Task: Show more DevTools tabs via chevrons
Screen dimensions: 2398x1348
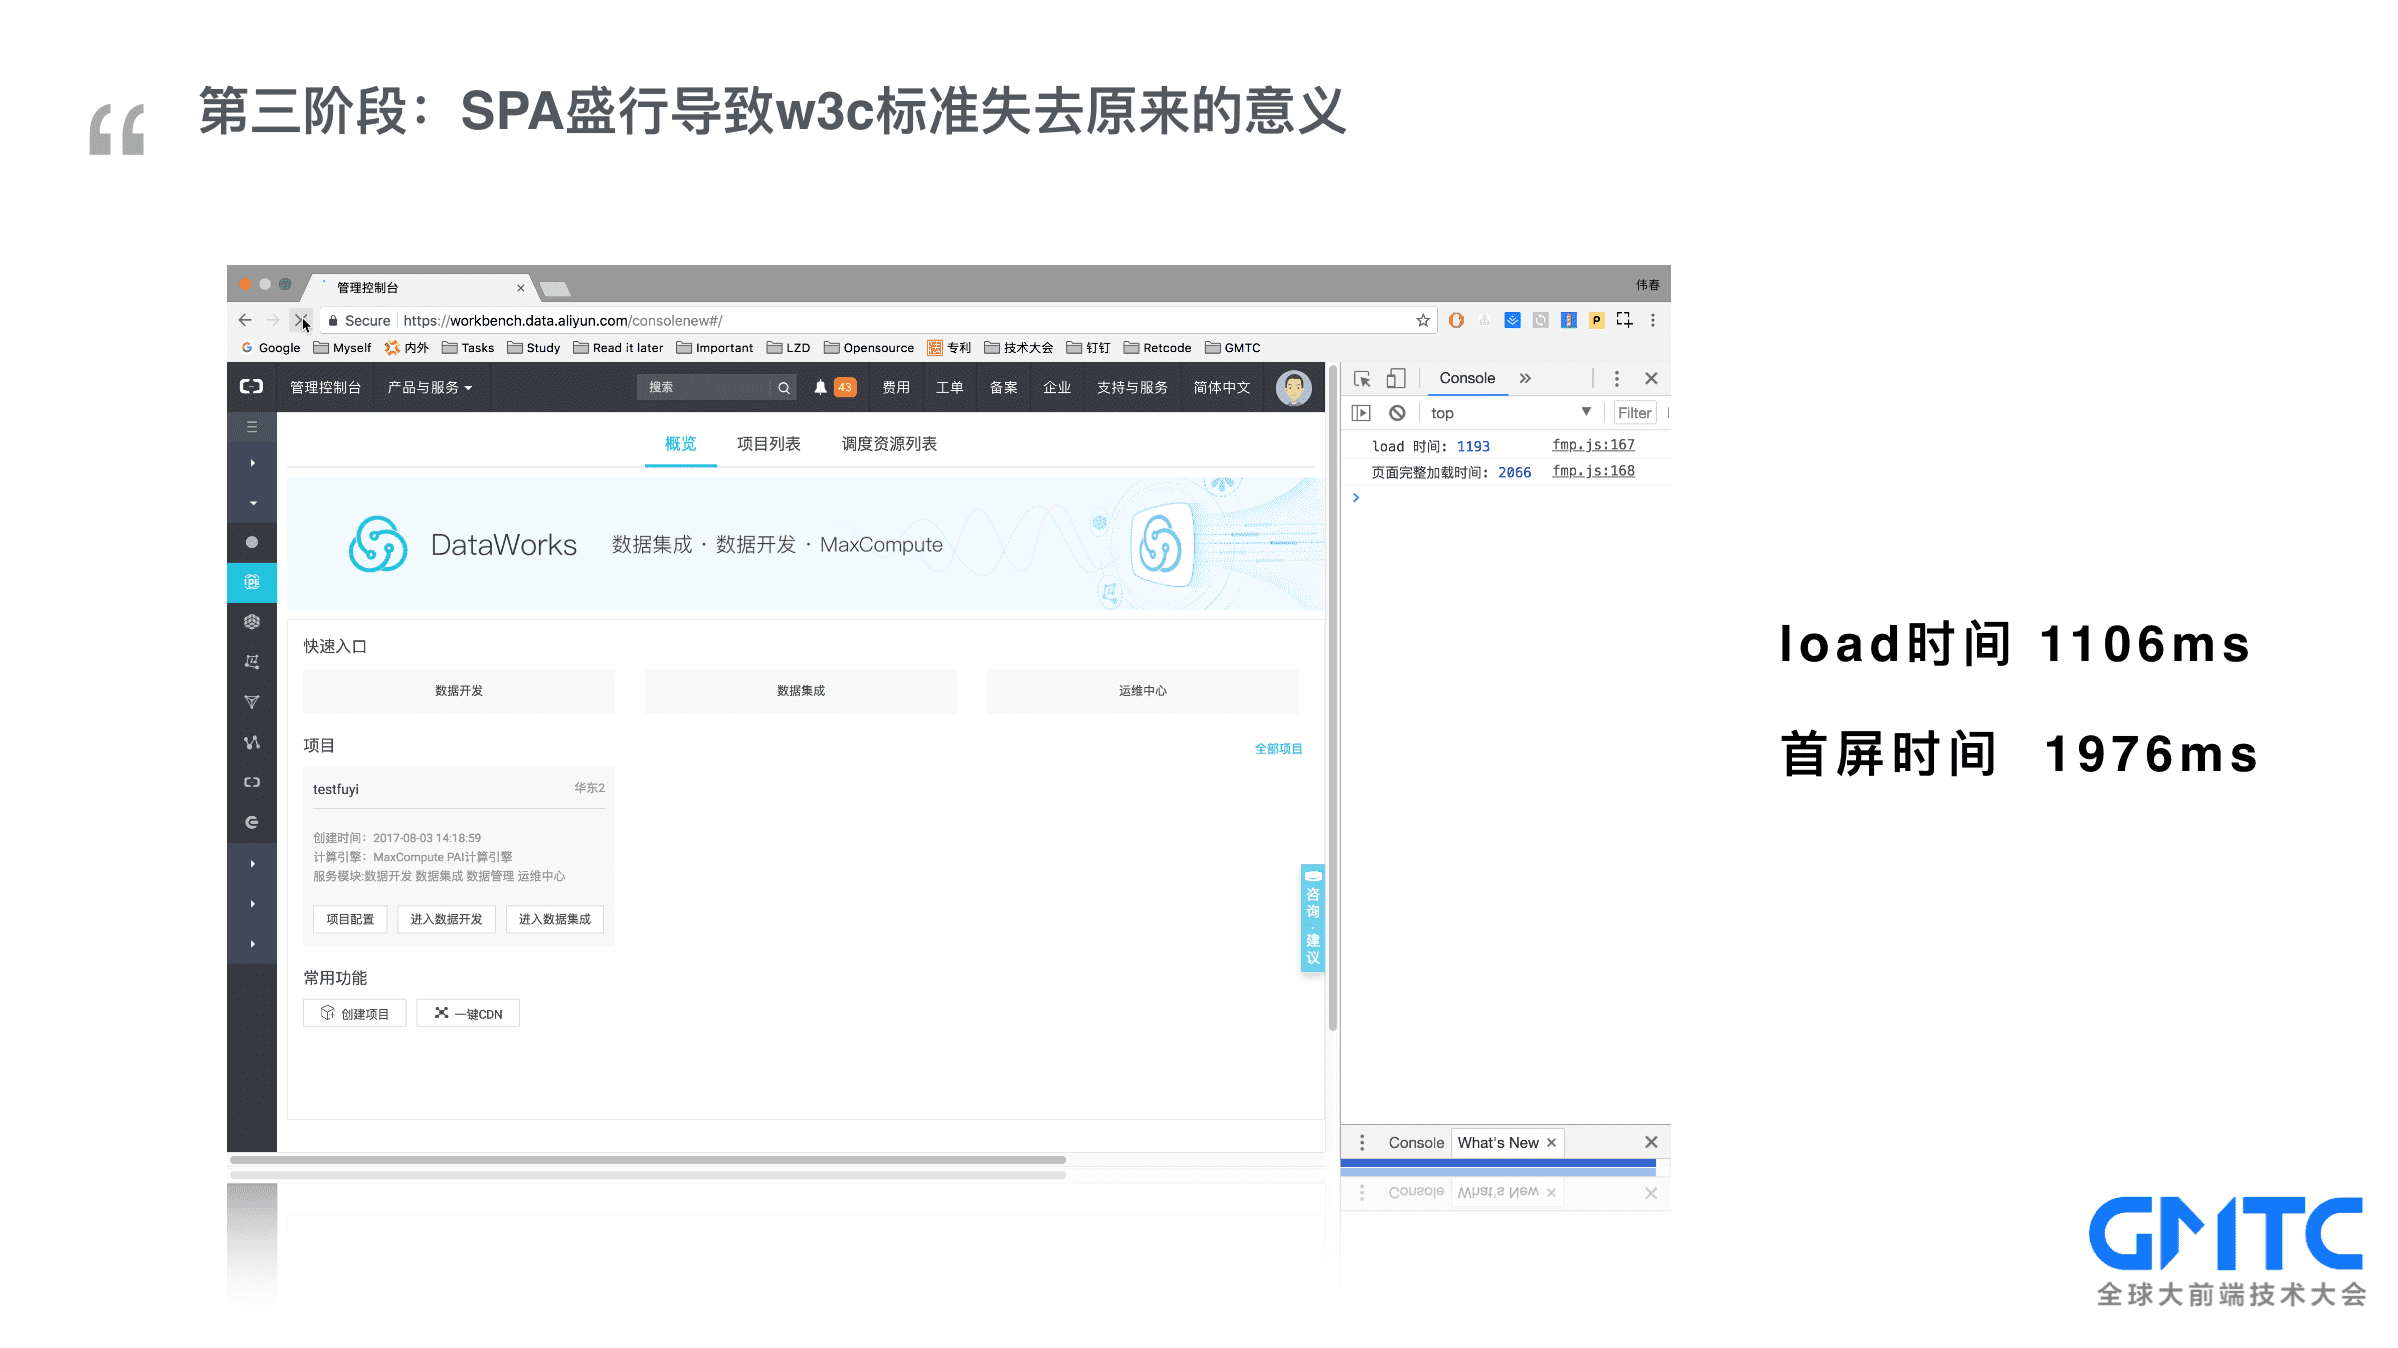Action: click(x=1525, y=379)
